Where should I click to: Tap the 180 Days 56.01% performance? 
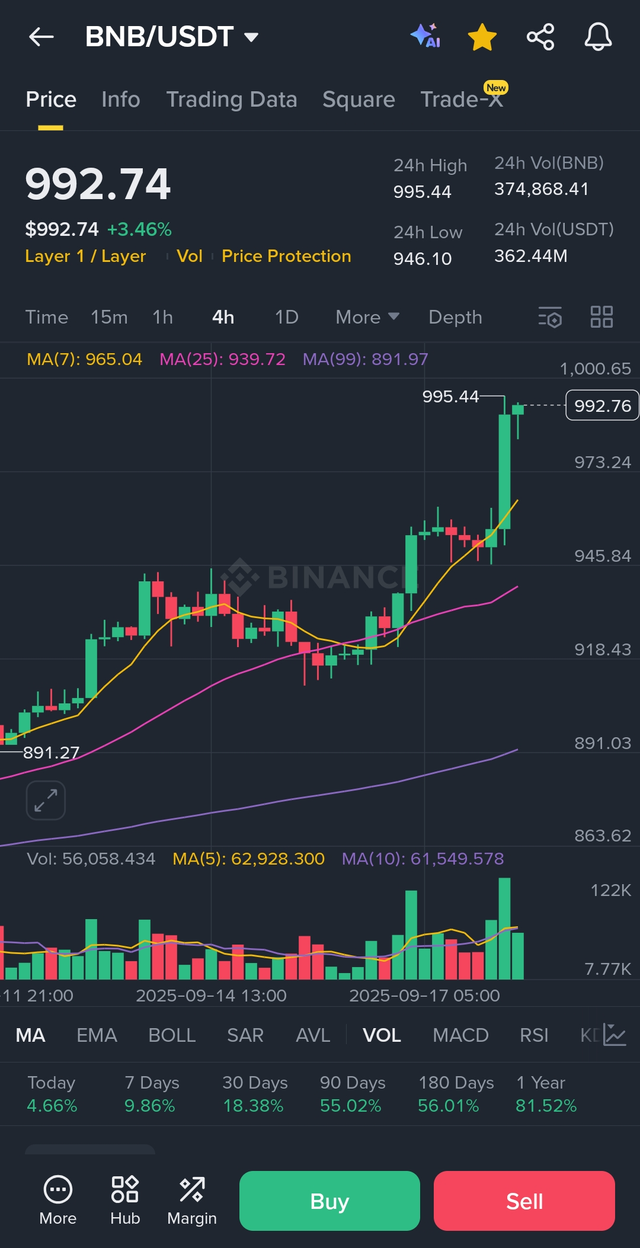point(456,1094)
